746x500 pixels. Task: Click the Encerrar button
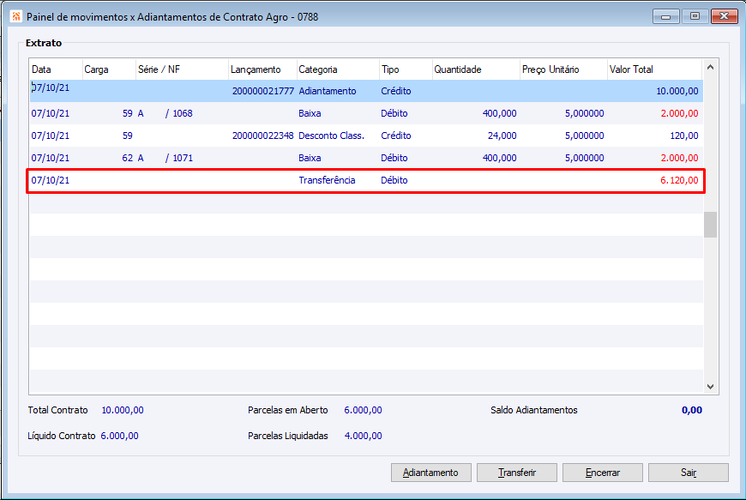point(602,472)
